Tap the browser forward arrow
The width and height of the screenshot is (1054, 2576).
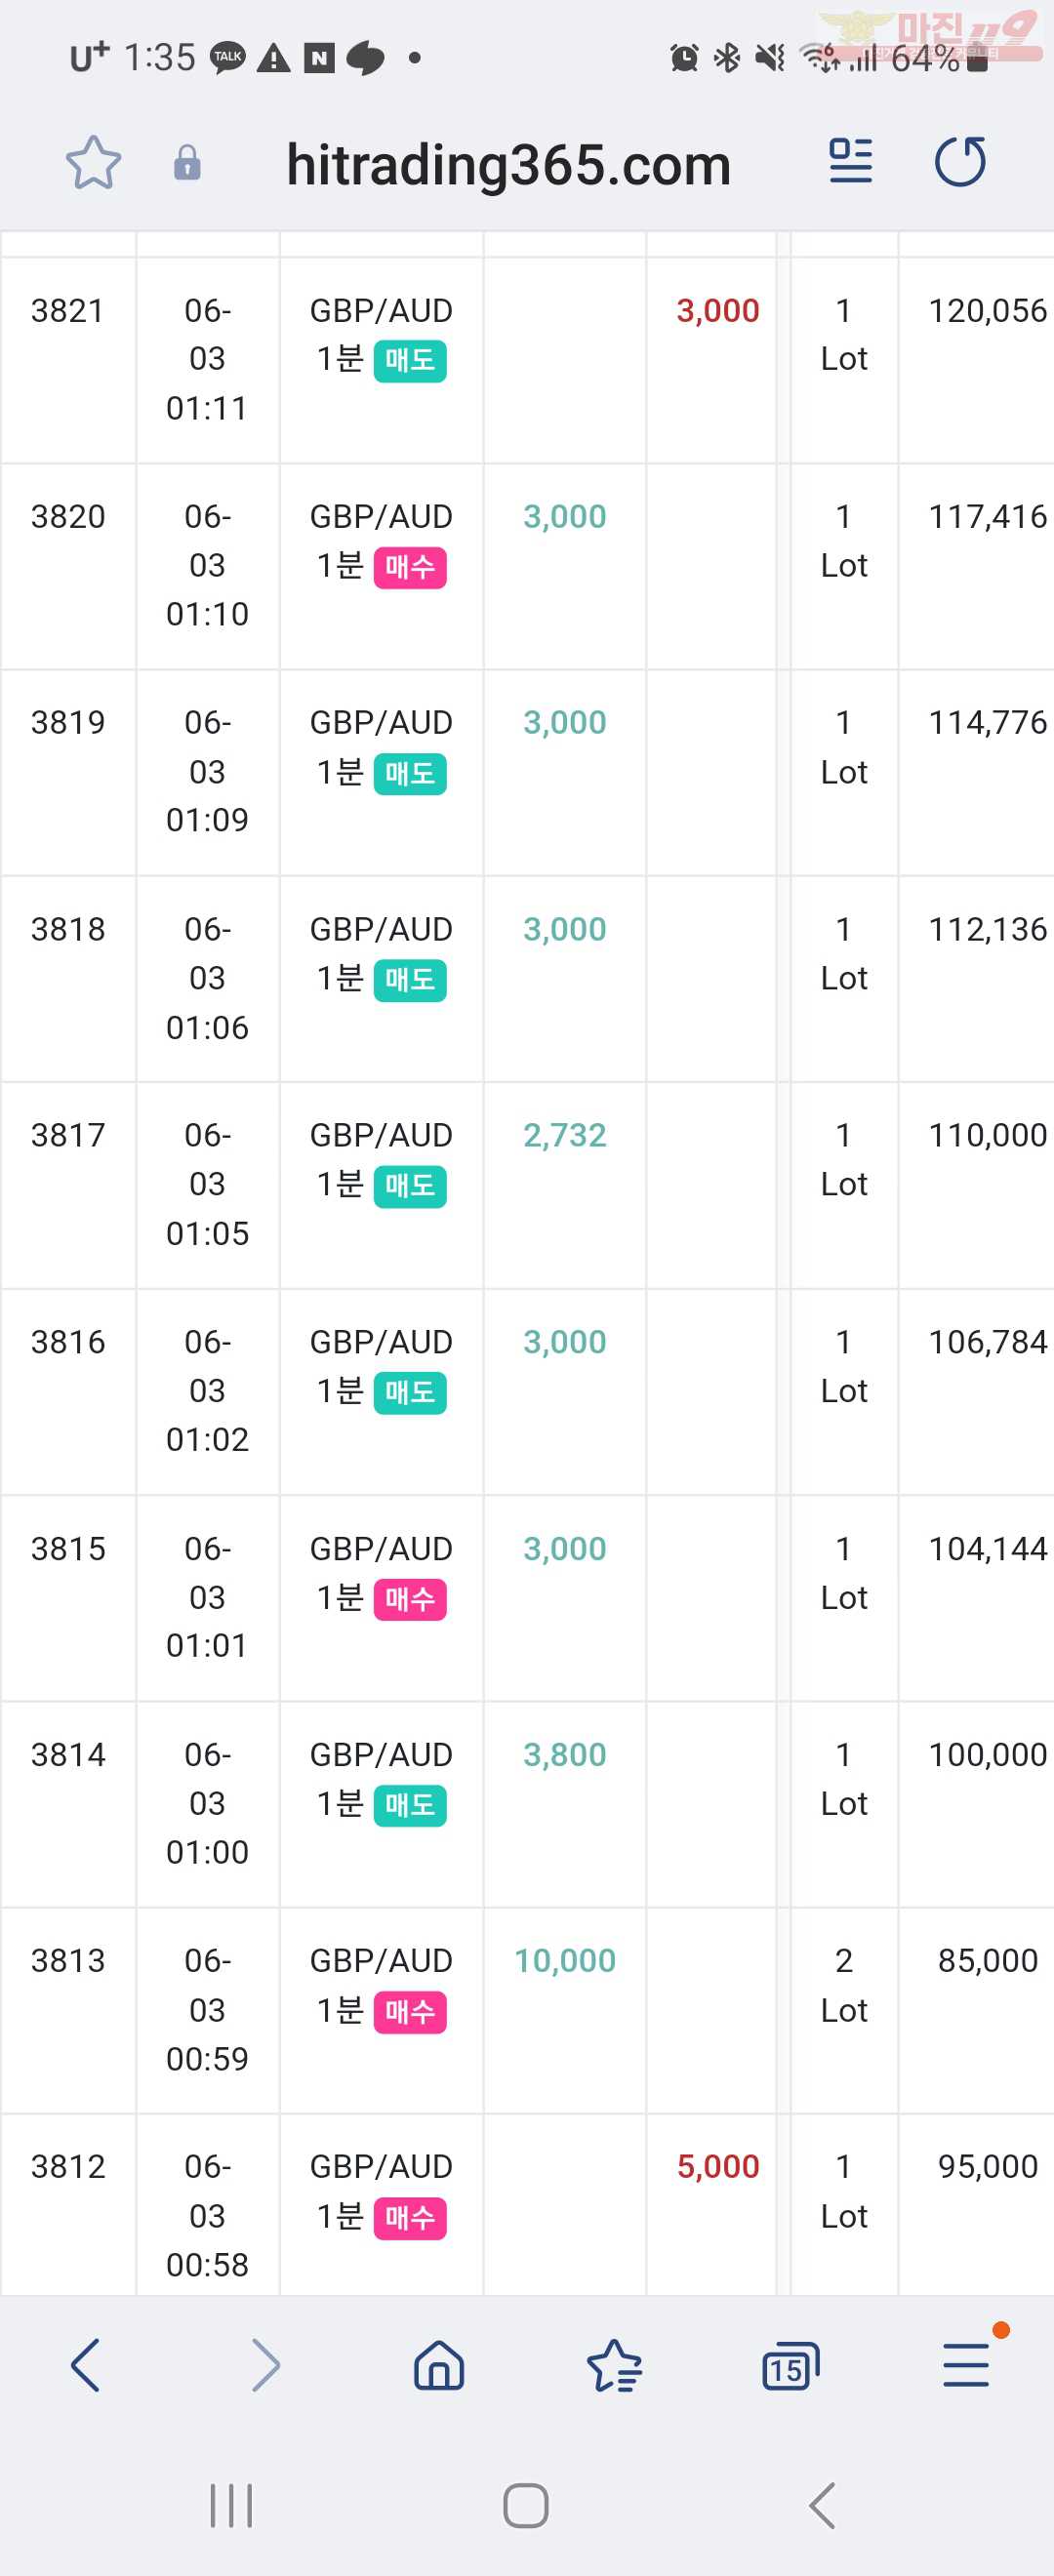[x=265, y=2365]
